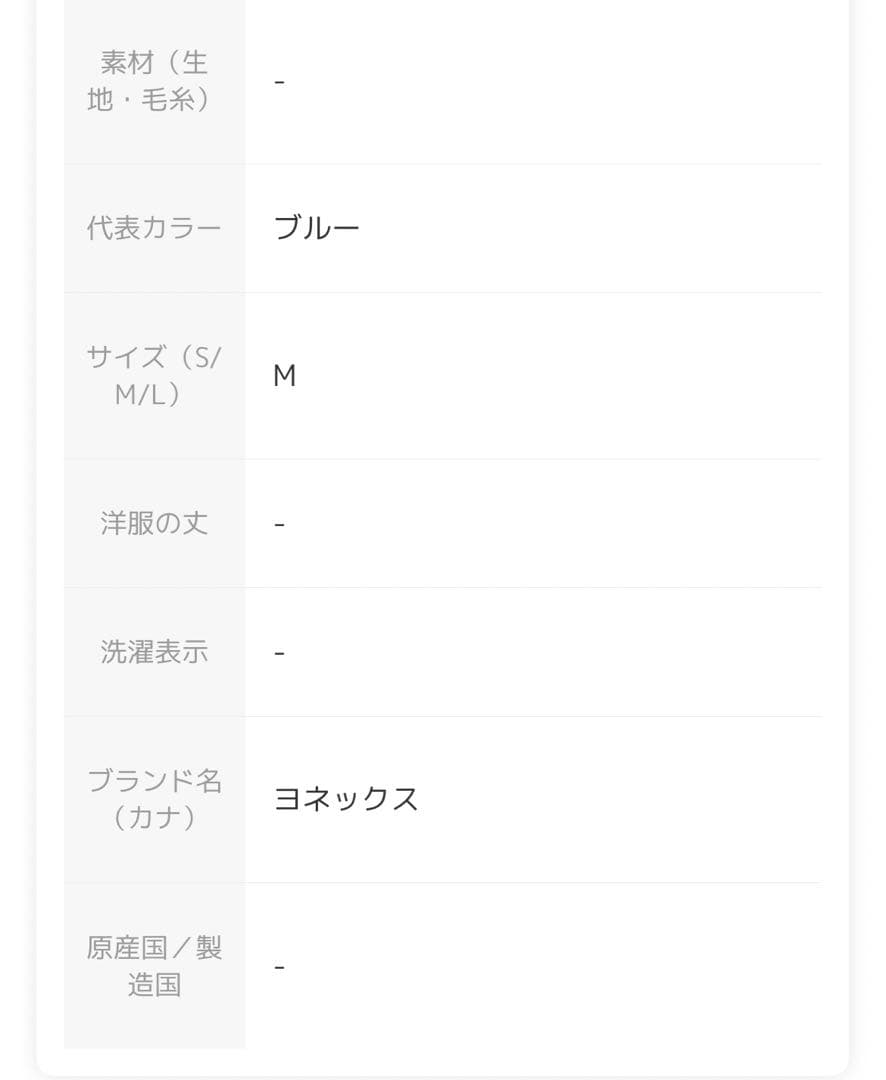Image resolution: width=886 pixels, height=1080 pixels.
Task: Tap the 原産国／製造国 label
Action: click(x=154, y=966)
